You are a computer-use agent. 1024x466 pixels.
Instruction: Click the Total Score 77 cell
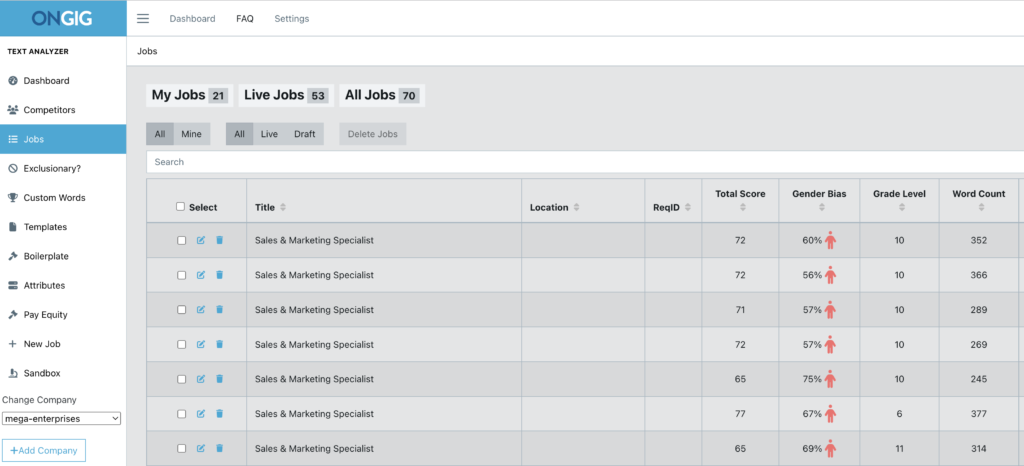coord(740,414)
